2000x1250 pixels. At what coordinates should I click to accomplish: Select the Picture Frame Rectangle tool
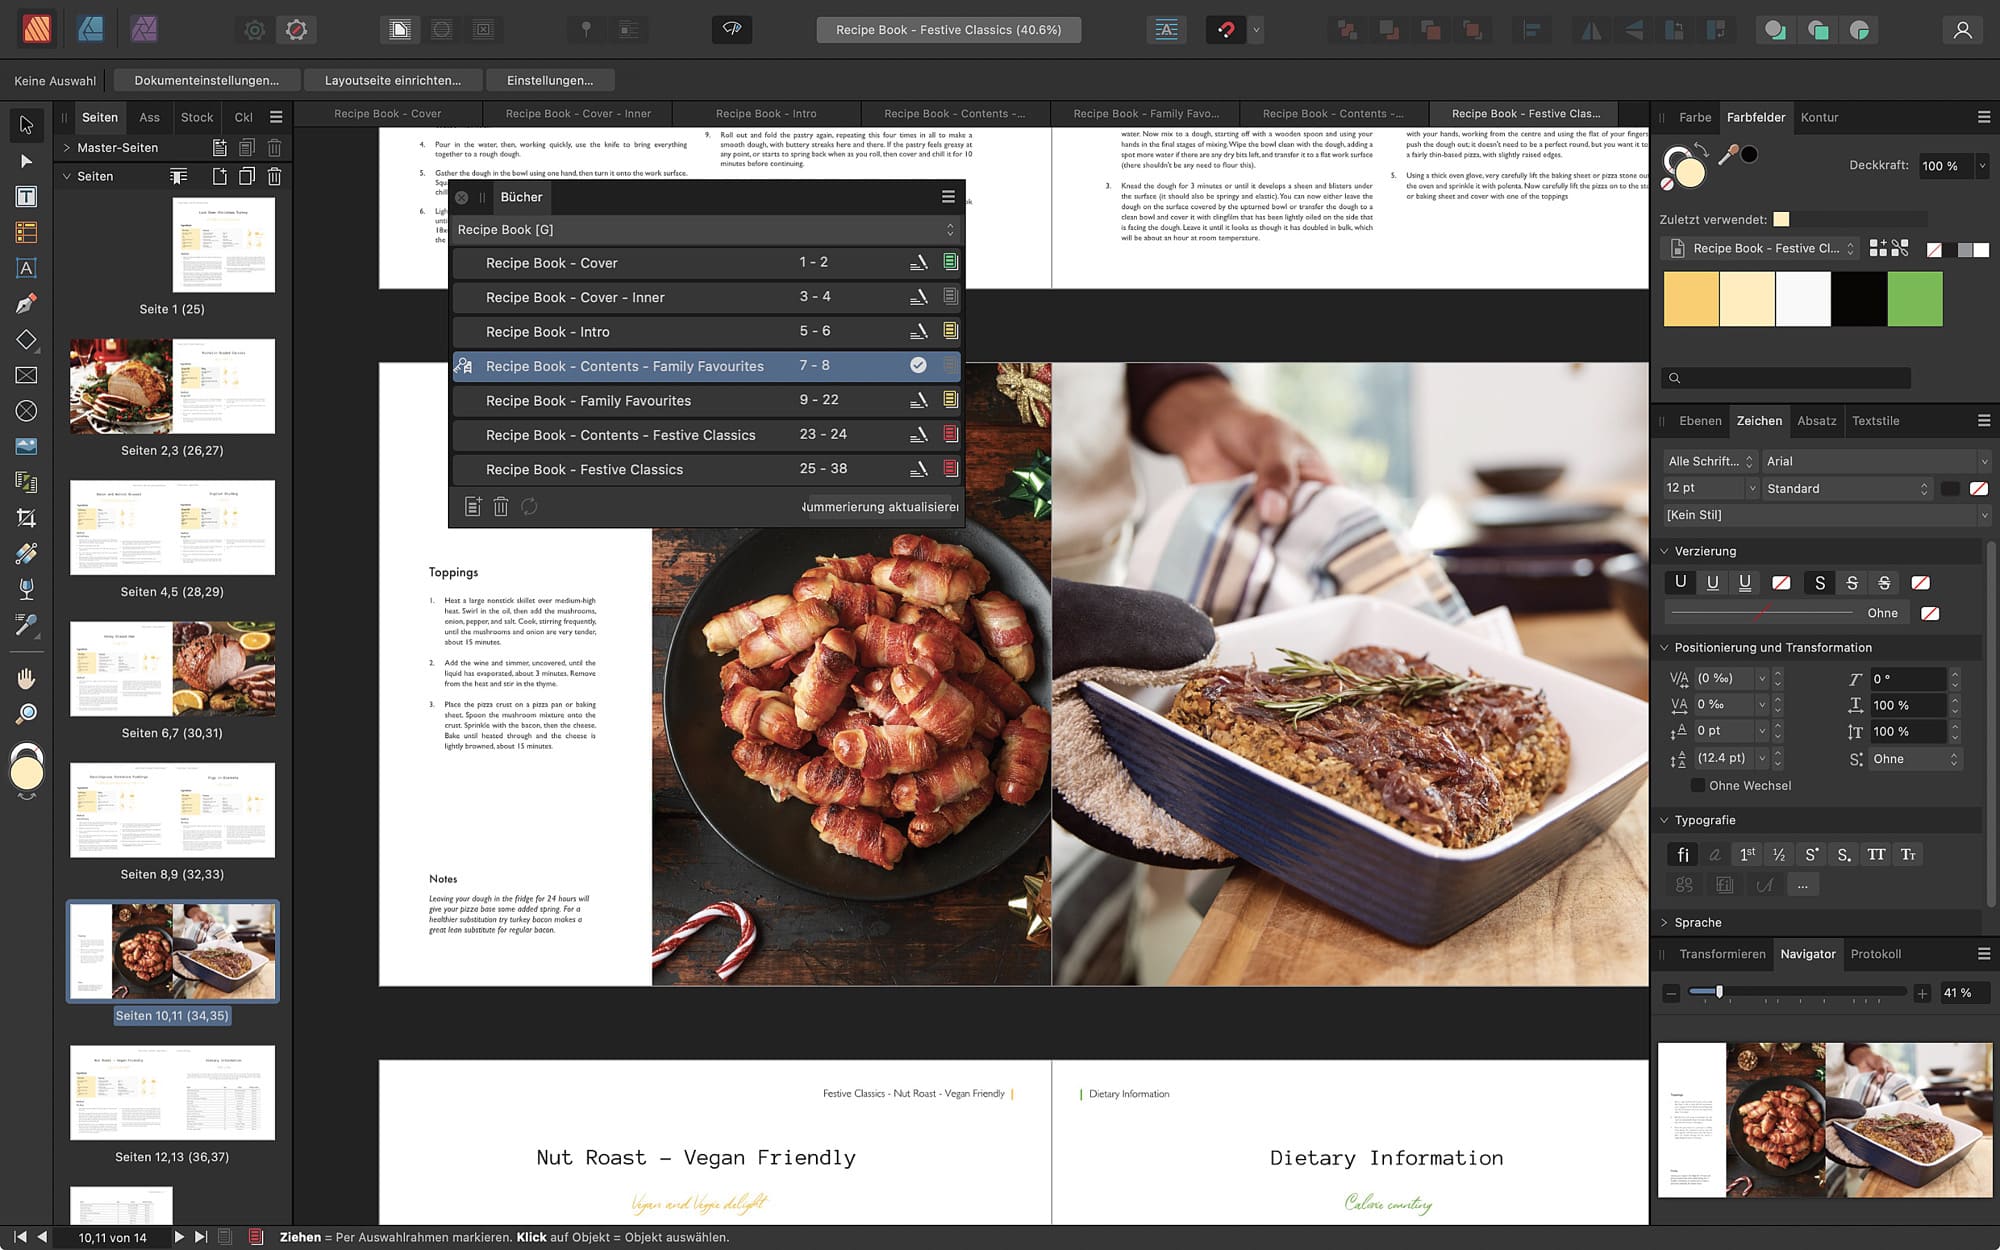point(26,375)
